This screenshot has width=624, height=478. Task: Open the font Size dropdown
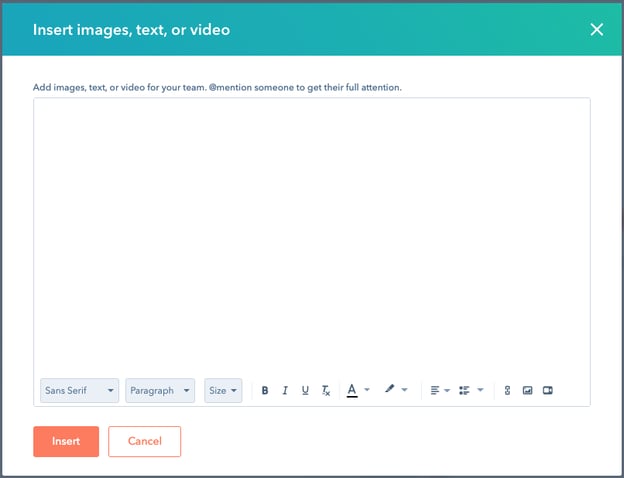click(x=223, y=390)
